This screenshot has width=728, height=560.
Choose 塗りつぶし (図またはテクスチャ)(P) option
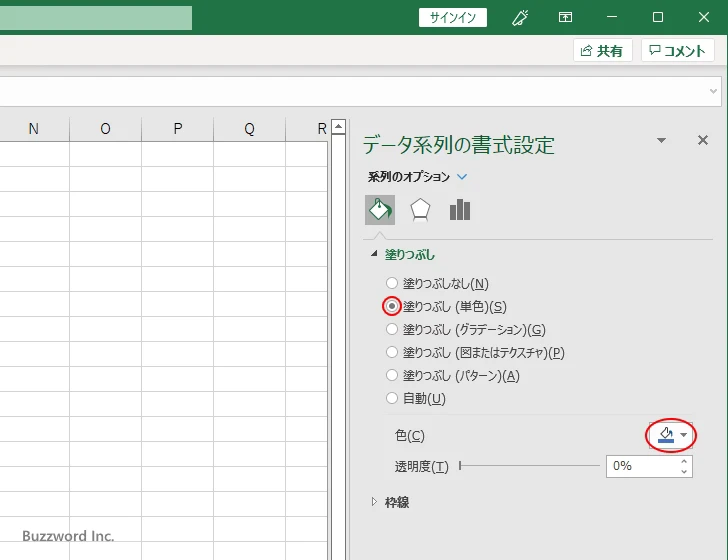392,352
